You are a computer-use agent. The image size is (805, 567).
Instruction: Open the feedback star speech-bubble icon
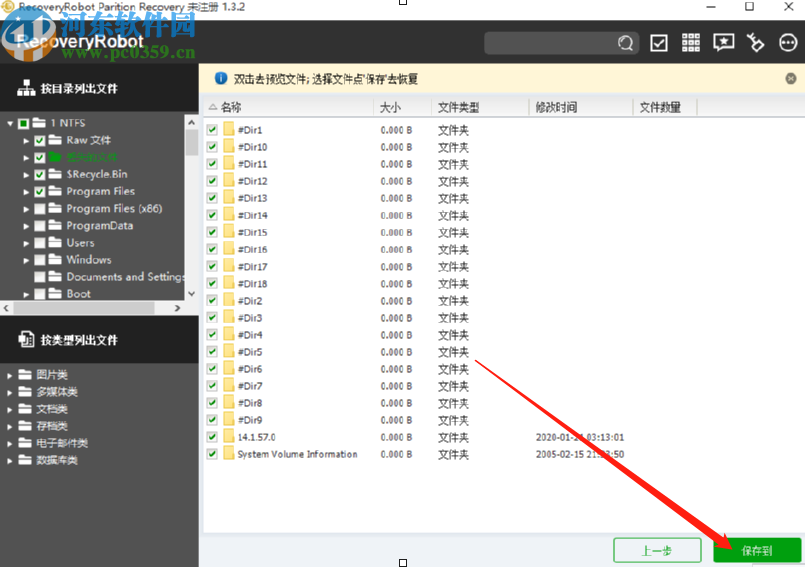tap(723, 43)
